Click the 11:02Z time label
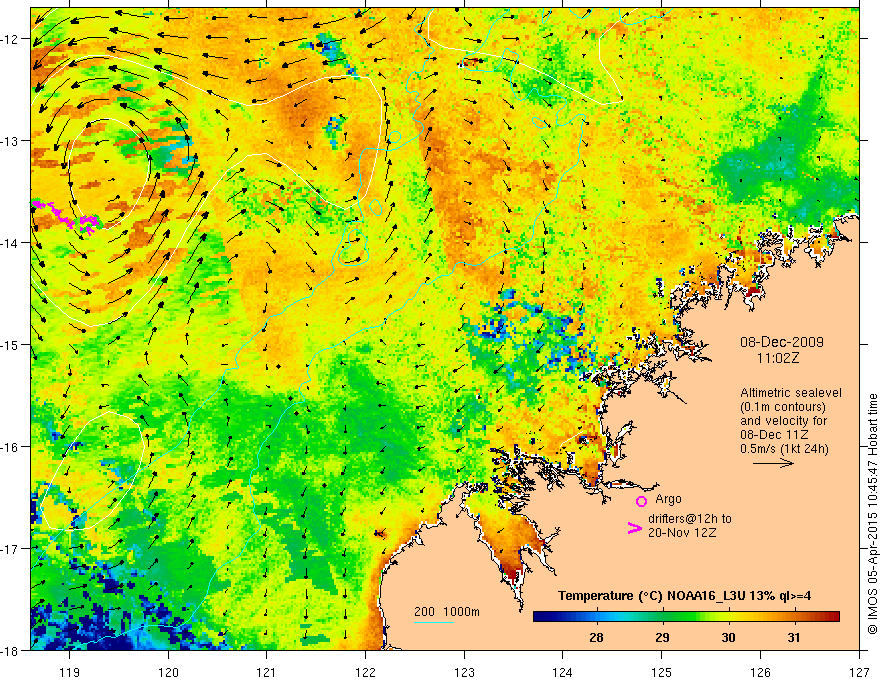880x680 pixels. point(778,358)
